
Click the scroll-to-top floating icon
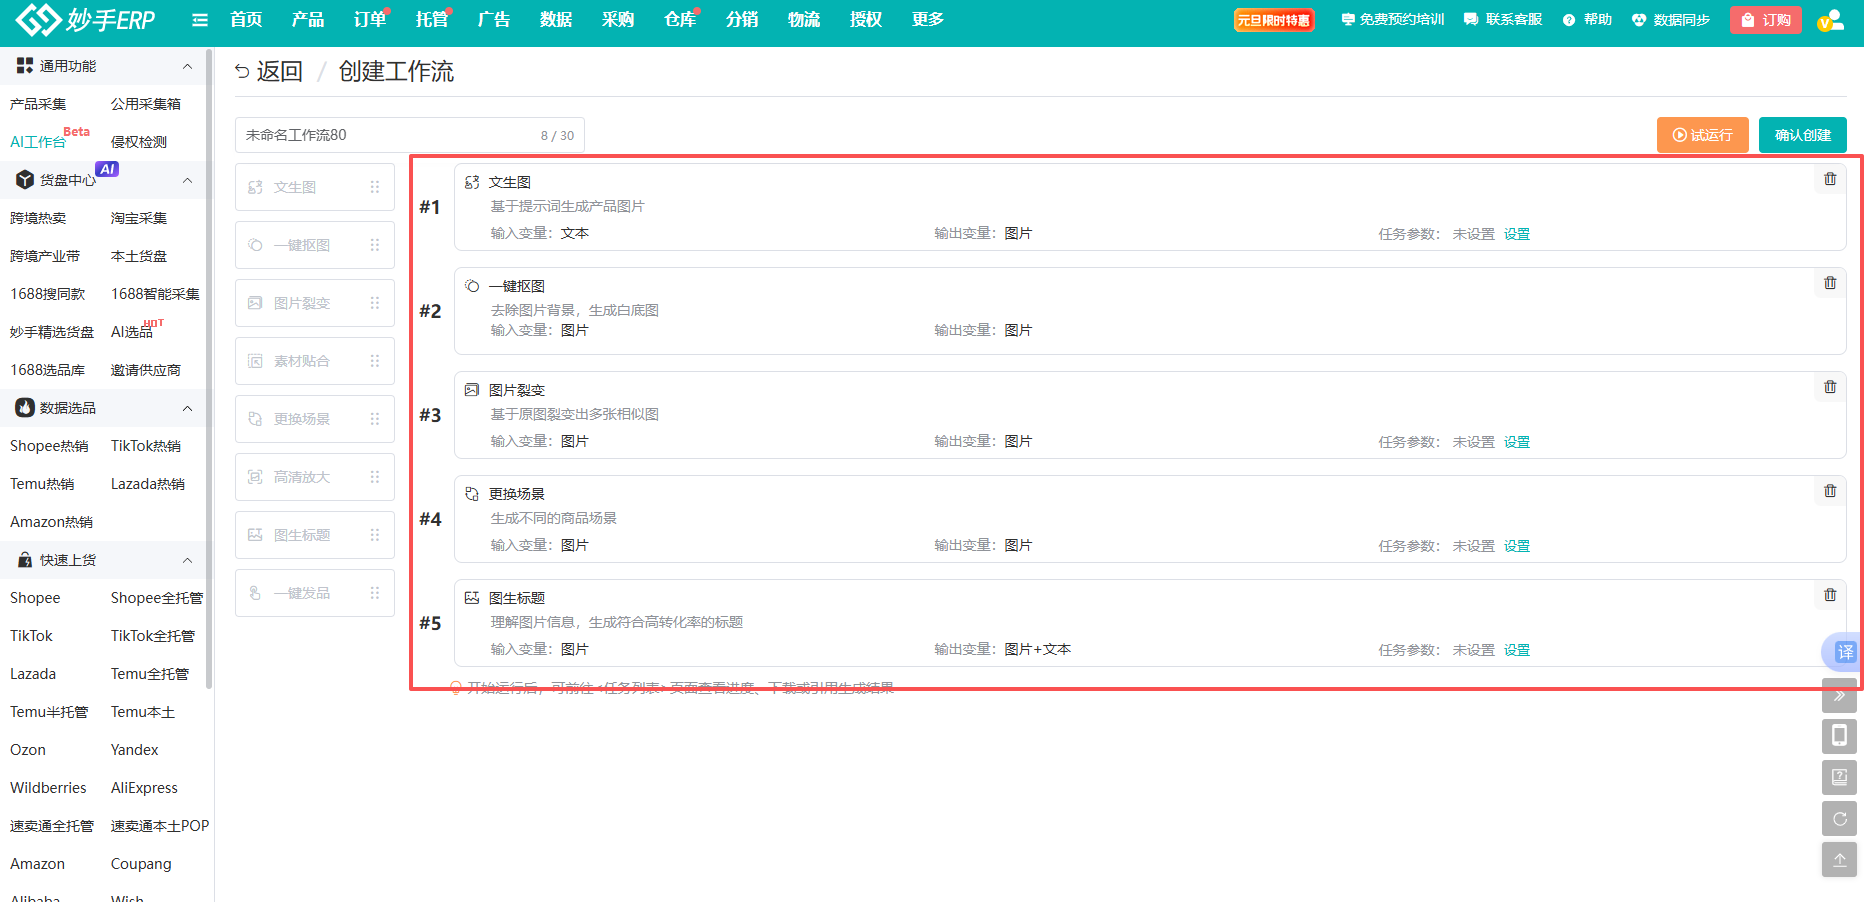[x=1839, y=860]
